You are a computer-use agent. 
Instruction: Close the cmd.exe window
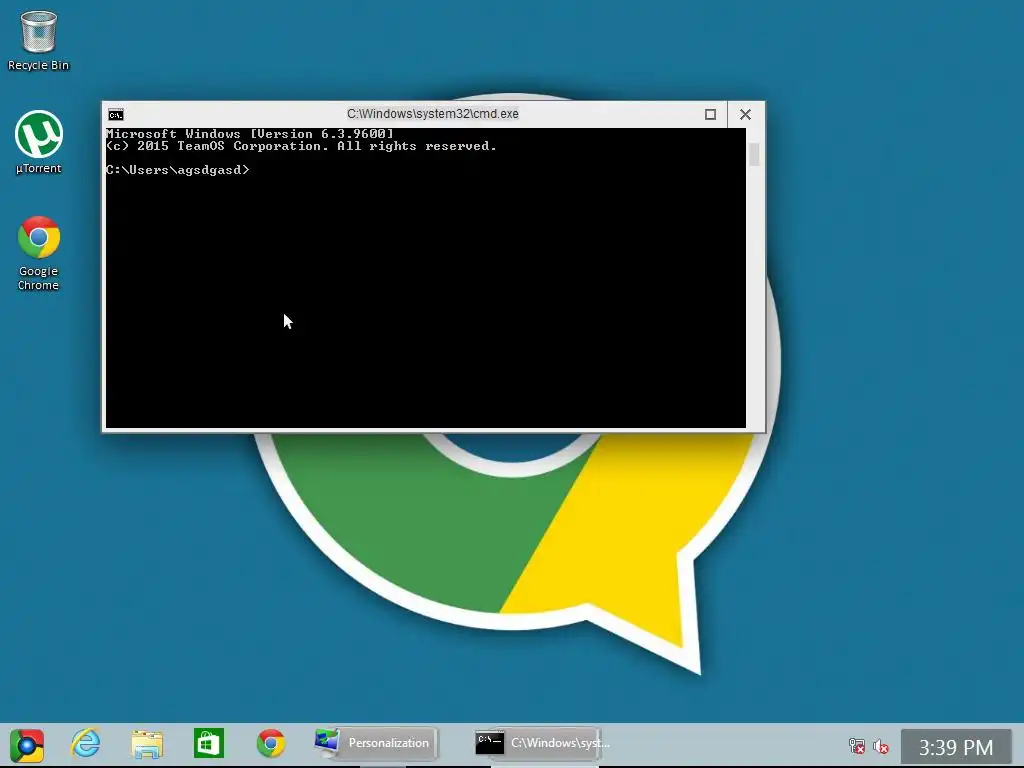point(745,114)
